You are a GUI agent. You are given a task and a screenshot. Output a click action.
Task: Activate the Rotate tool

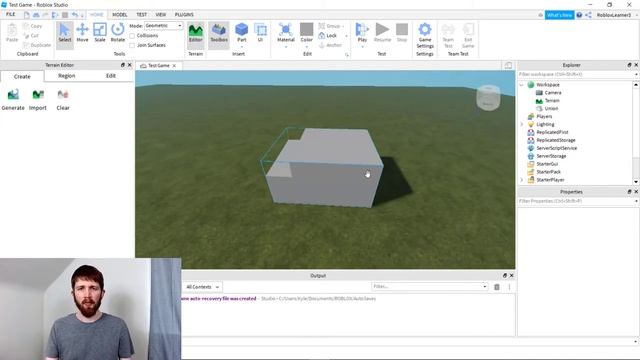tap(118, 33)
